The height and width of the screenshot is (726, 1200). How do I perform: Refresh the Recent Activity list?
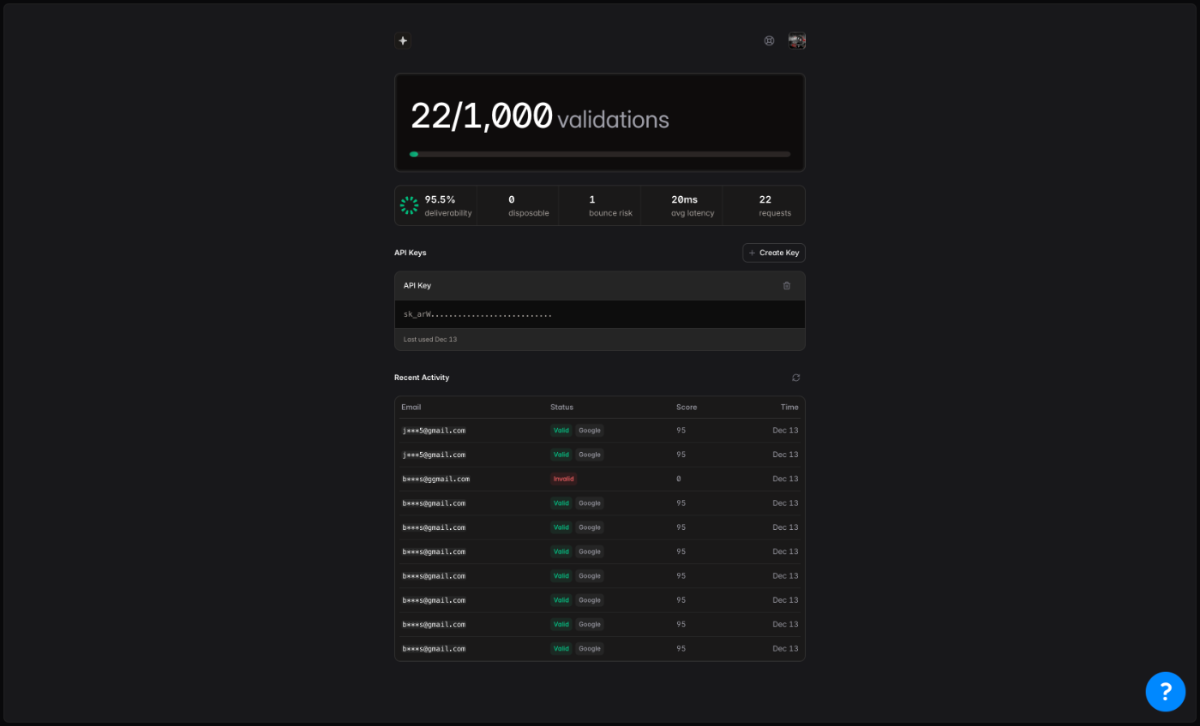796,378
